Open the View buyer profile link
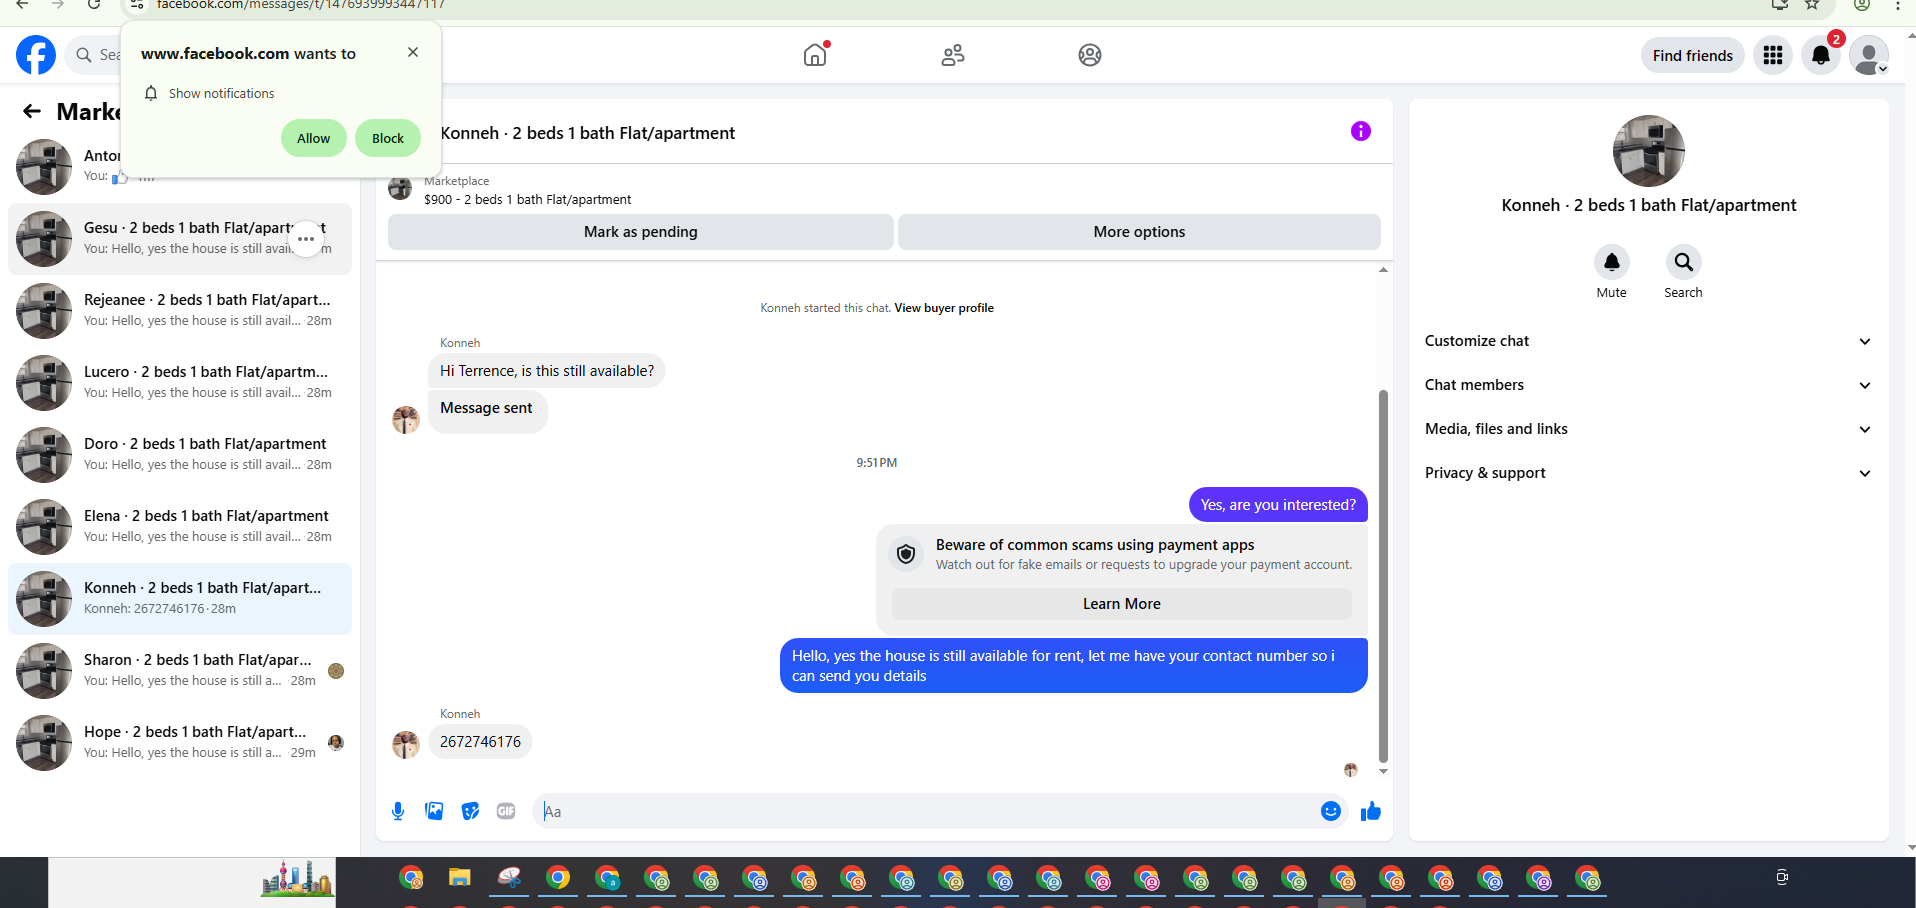Image resolution: width=1916 pixels, height=908 pixels. pyautogui.click(x=944, y=308)
